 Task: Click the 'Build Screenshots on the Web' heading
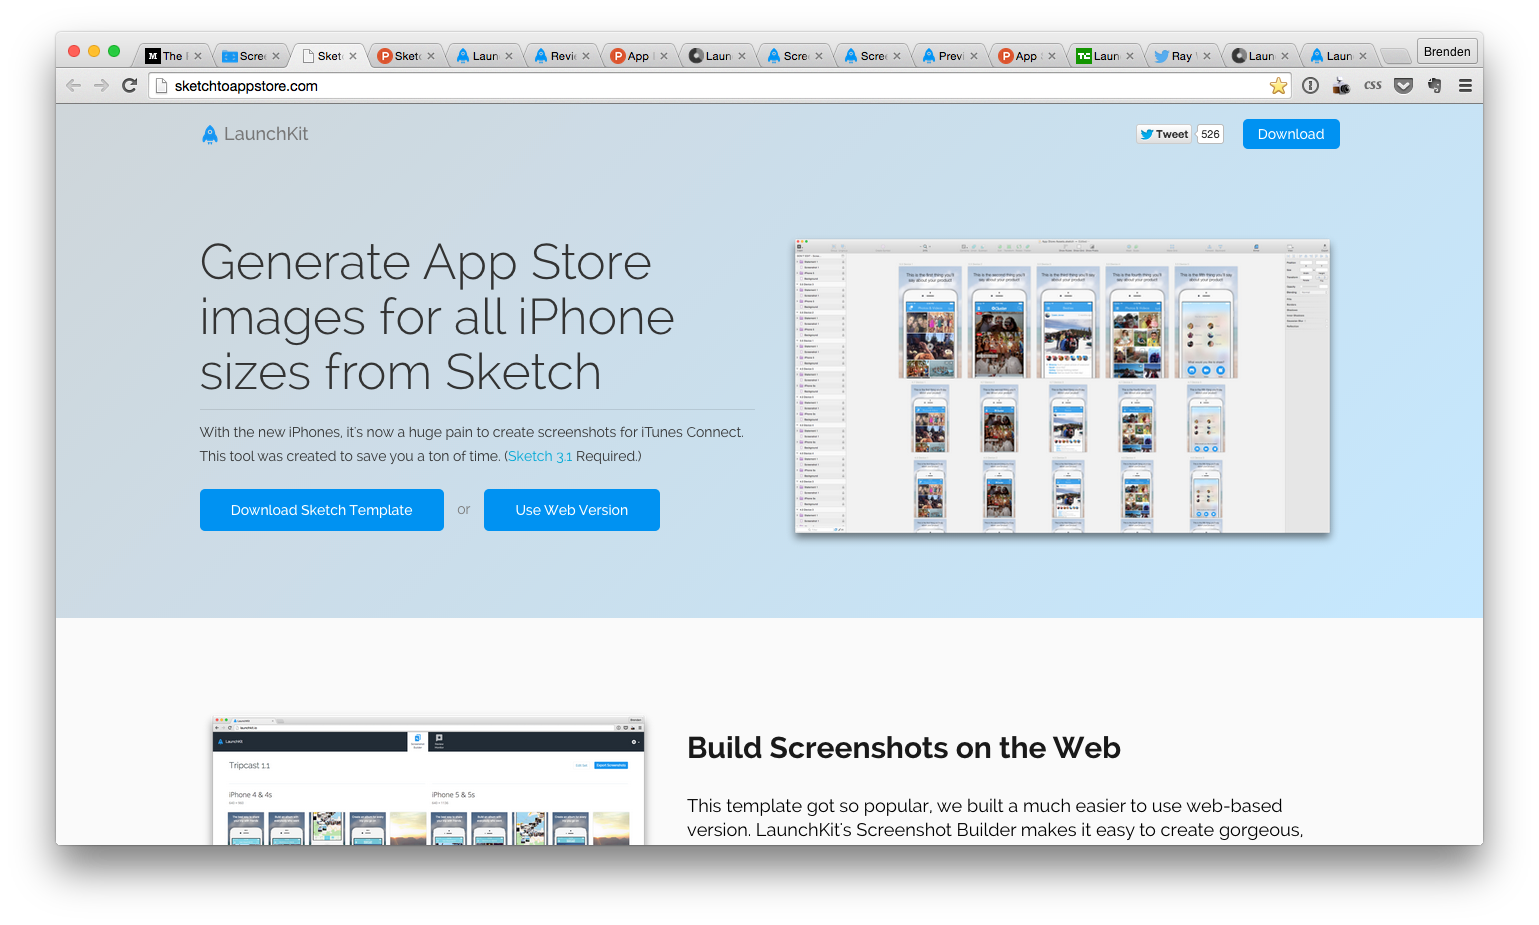click(x=904, y=748)
